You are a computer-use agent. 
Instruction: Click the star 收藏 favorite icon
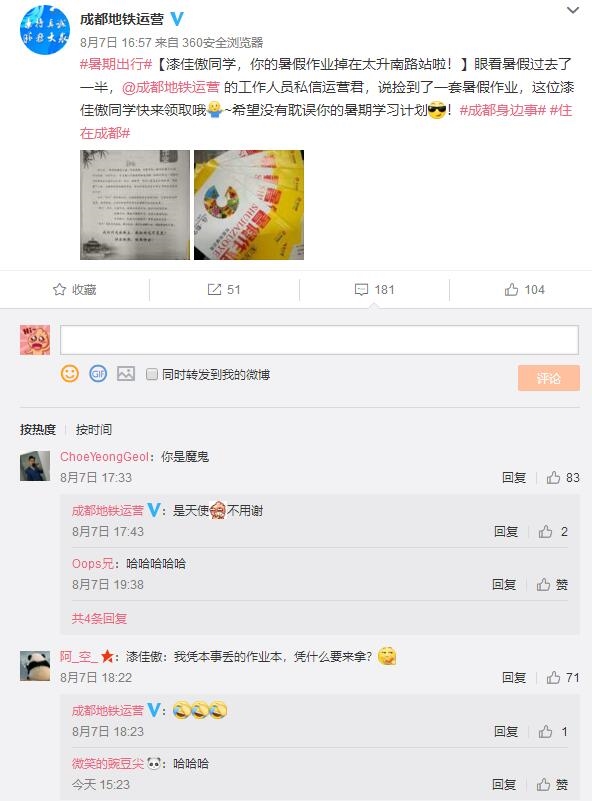pos(59,290)
